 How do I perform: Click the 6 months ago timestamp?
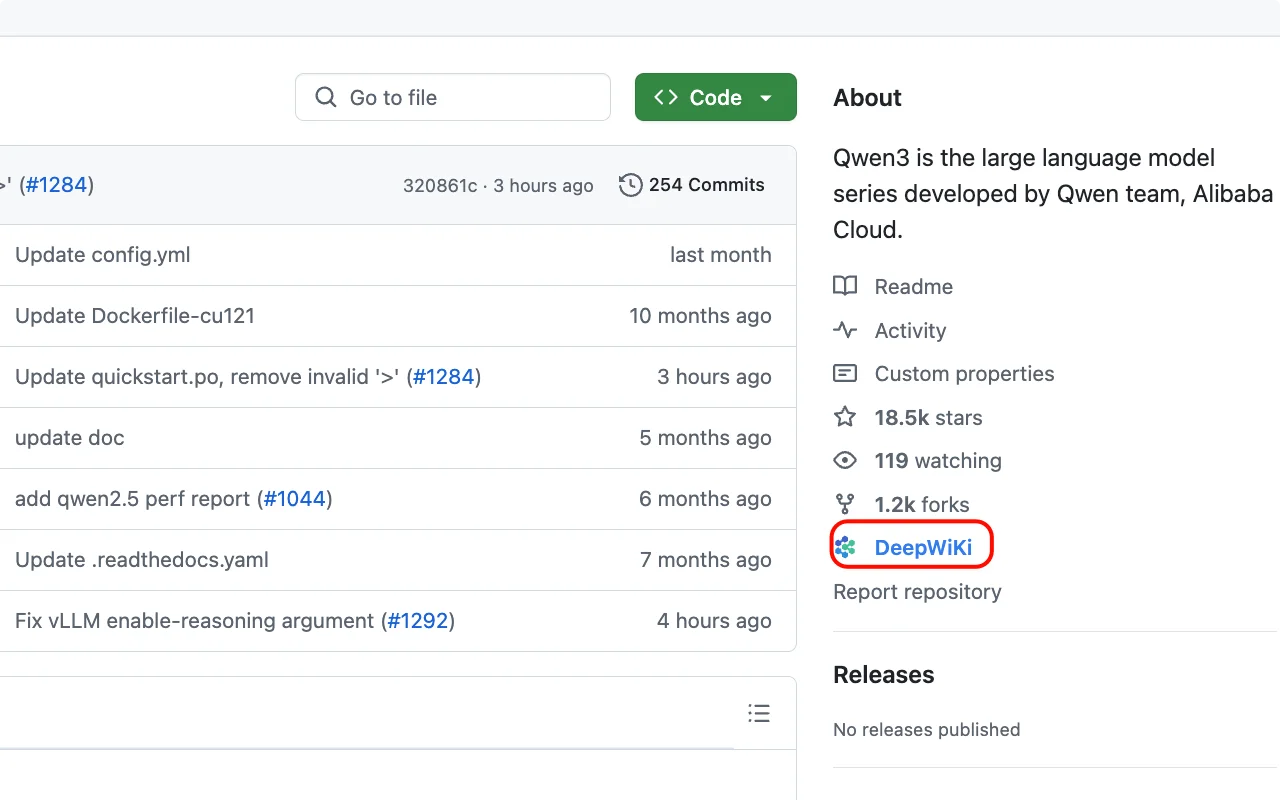click(x=706, y=499)
